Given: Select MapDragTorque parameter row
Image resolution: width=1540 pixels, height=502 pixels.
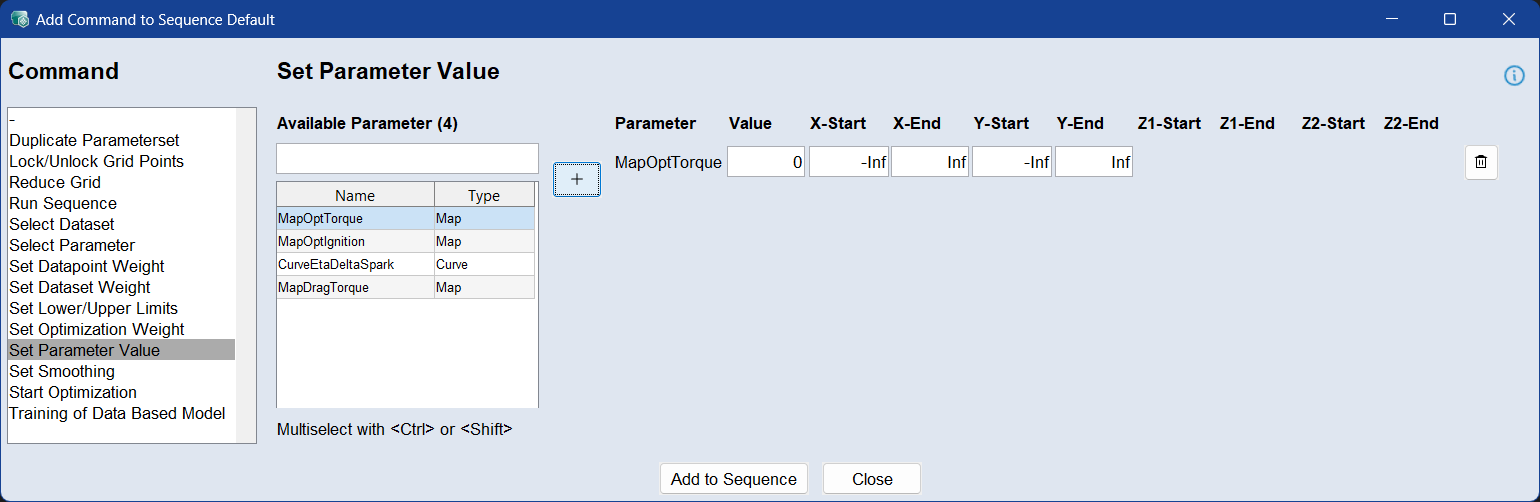Looking at the screenshot, I should [x=323, y=287].
